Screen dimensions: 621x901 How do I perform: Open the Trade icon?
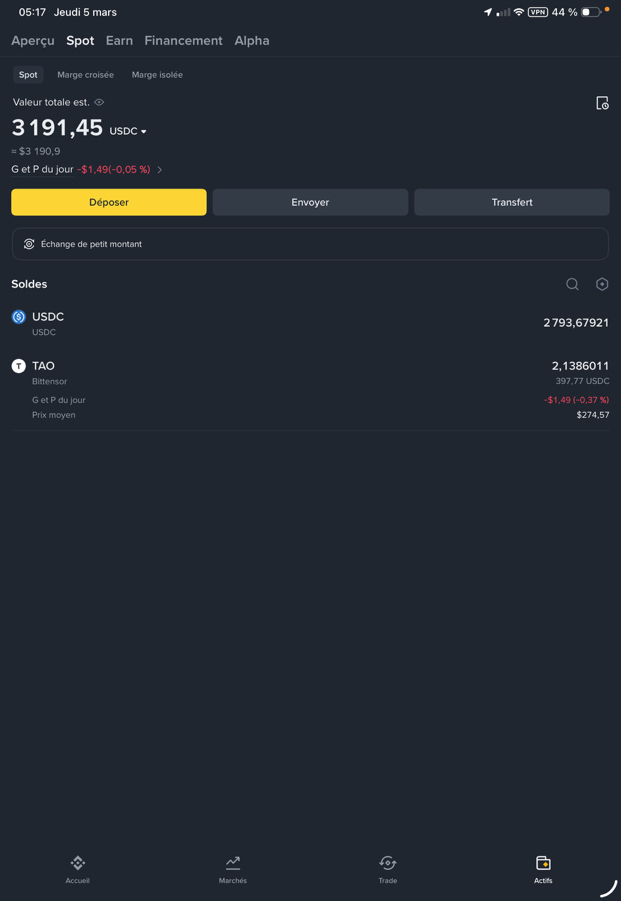388,863
